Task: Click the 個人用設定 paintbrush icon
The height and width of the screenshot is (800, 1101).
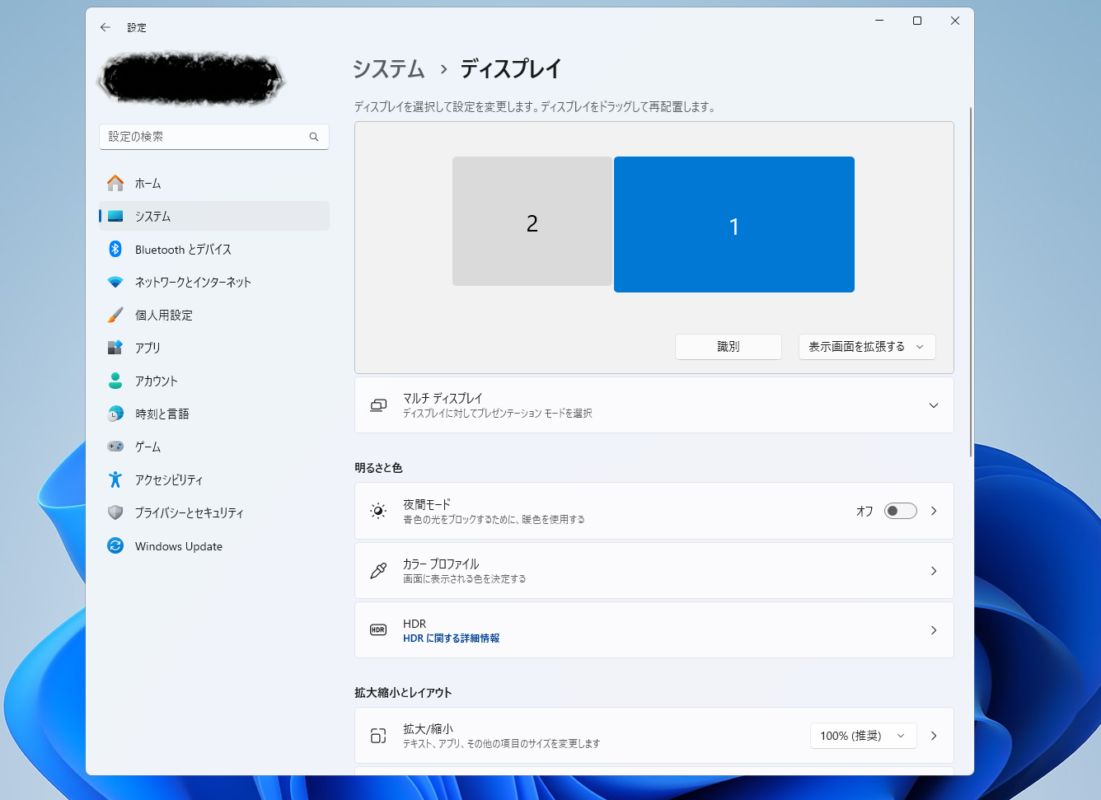Action: pyautogui.click(x=115, y=315)
